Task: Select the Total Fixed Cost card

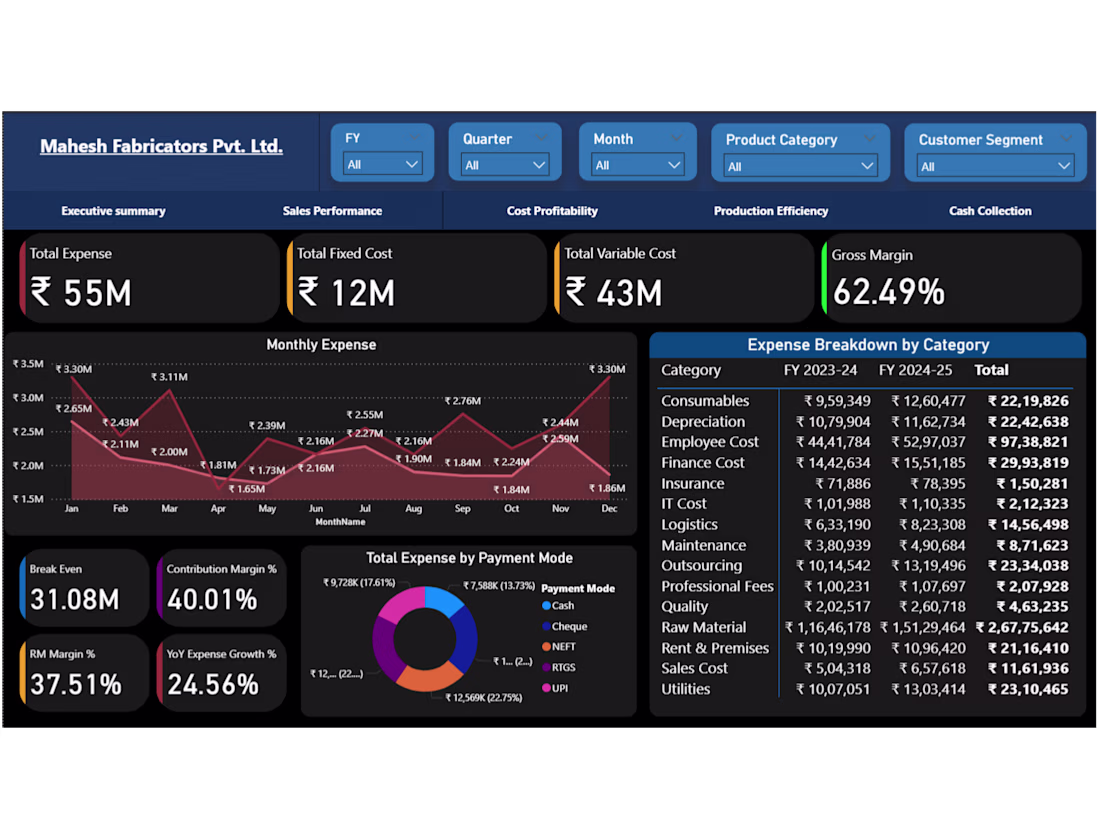Action: pos(416,279)
